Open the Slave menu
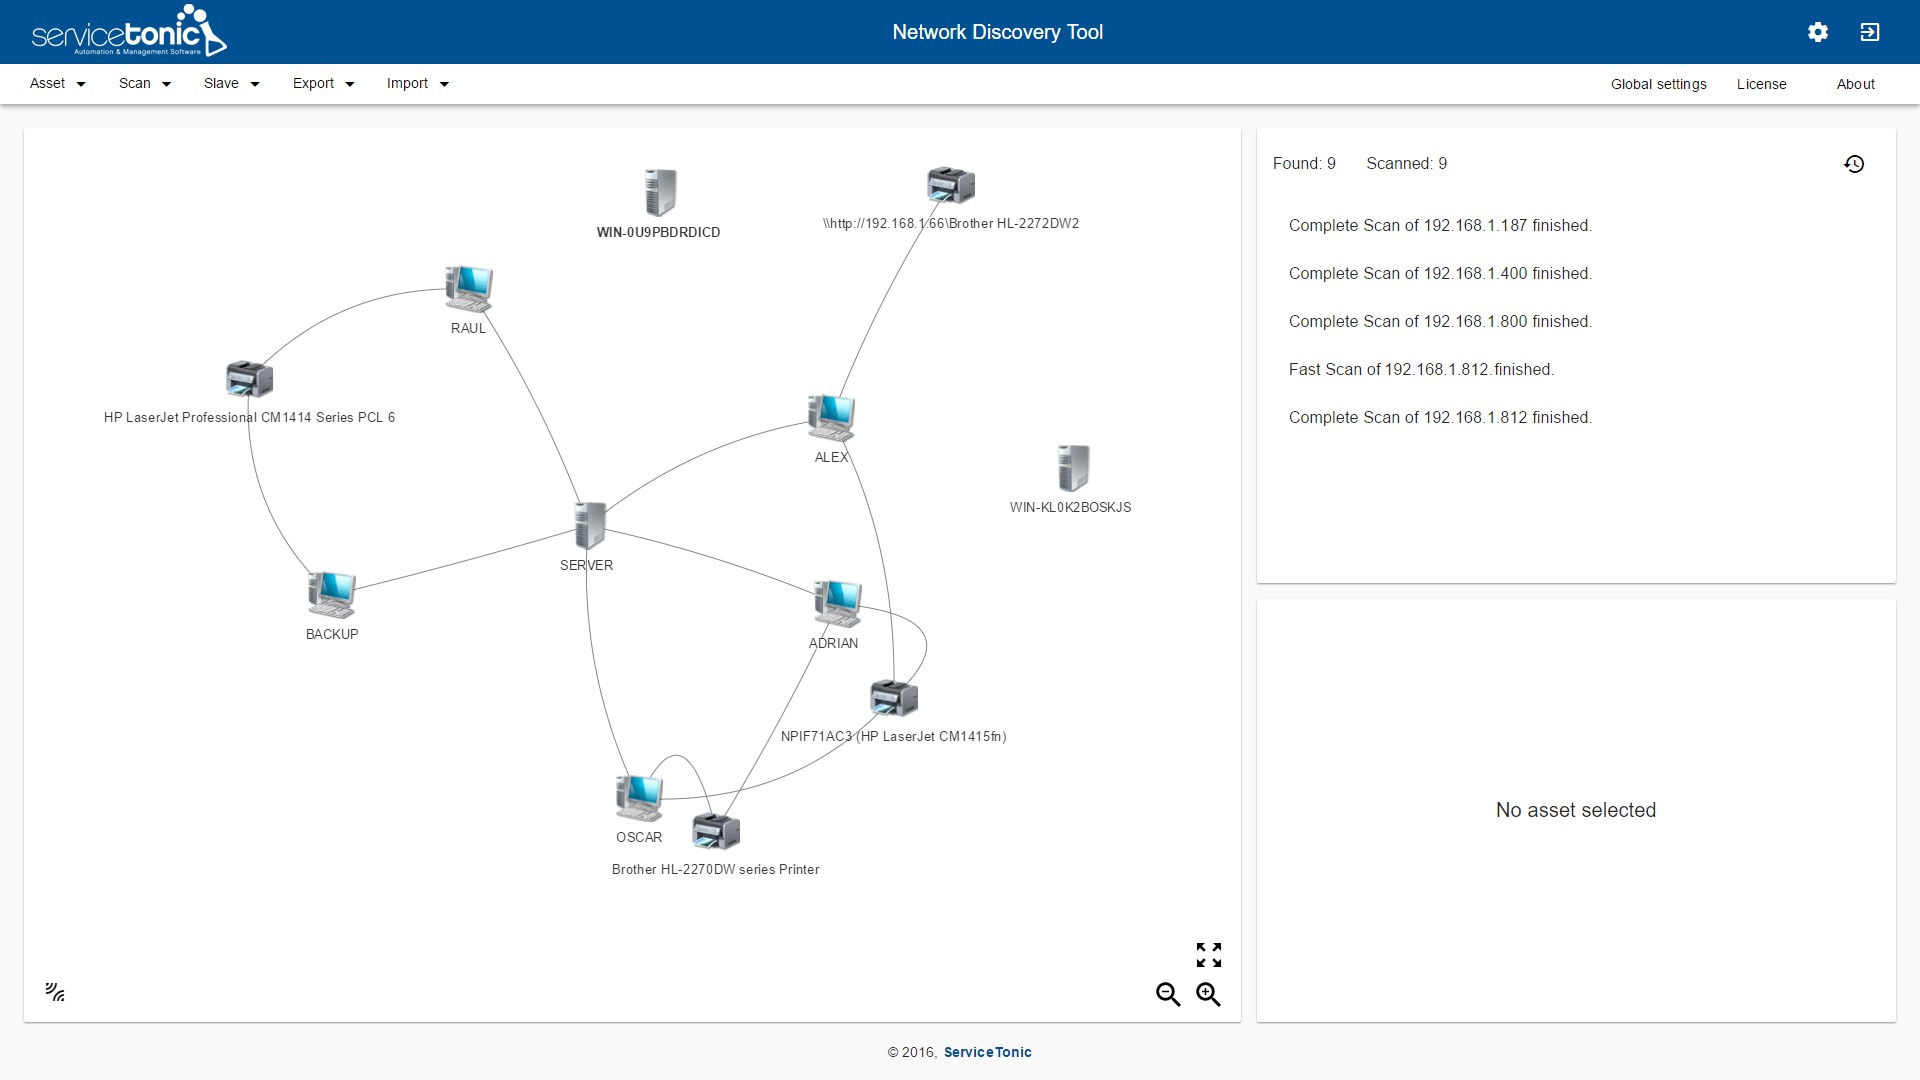 (230, 83)
